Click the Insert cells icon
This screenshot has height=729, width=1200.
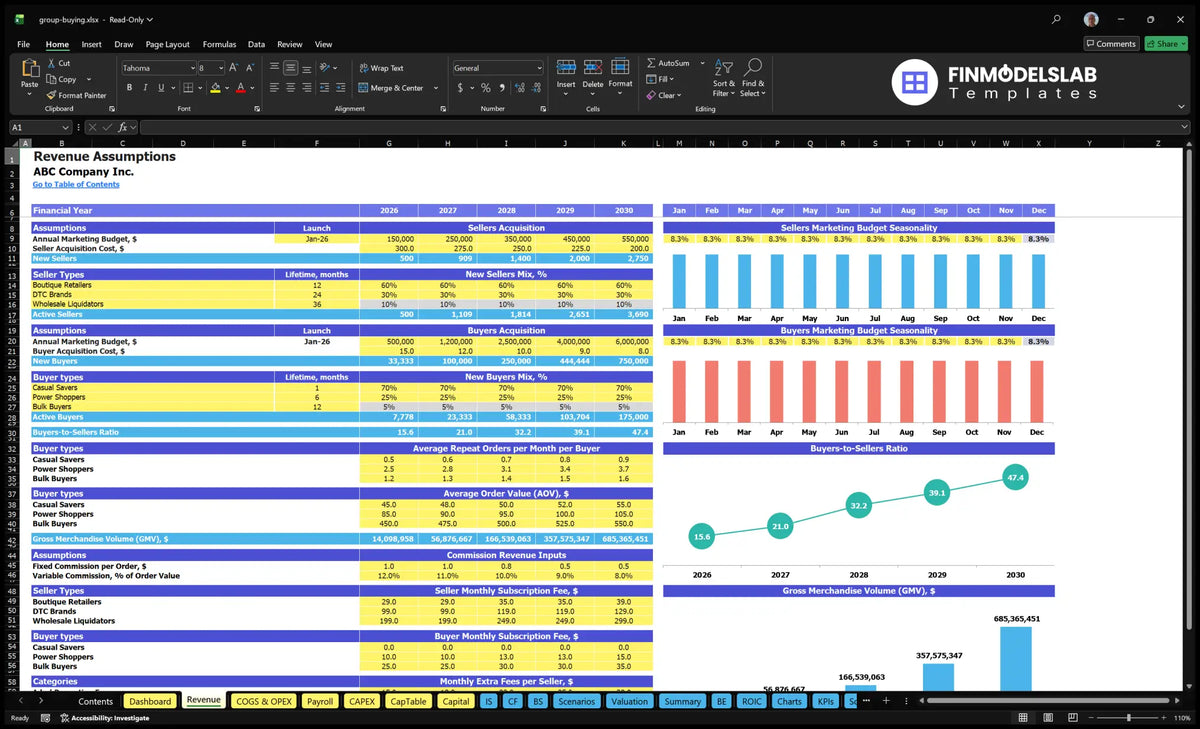tap(566, 67)
